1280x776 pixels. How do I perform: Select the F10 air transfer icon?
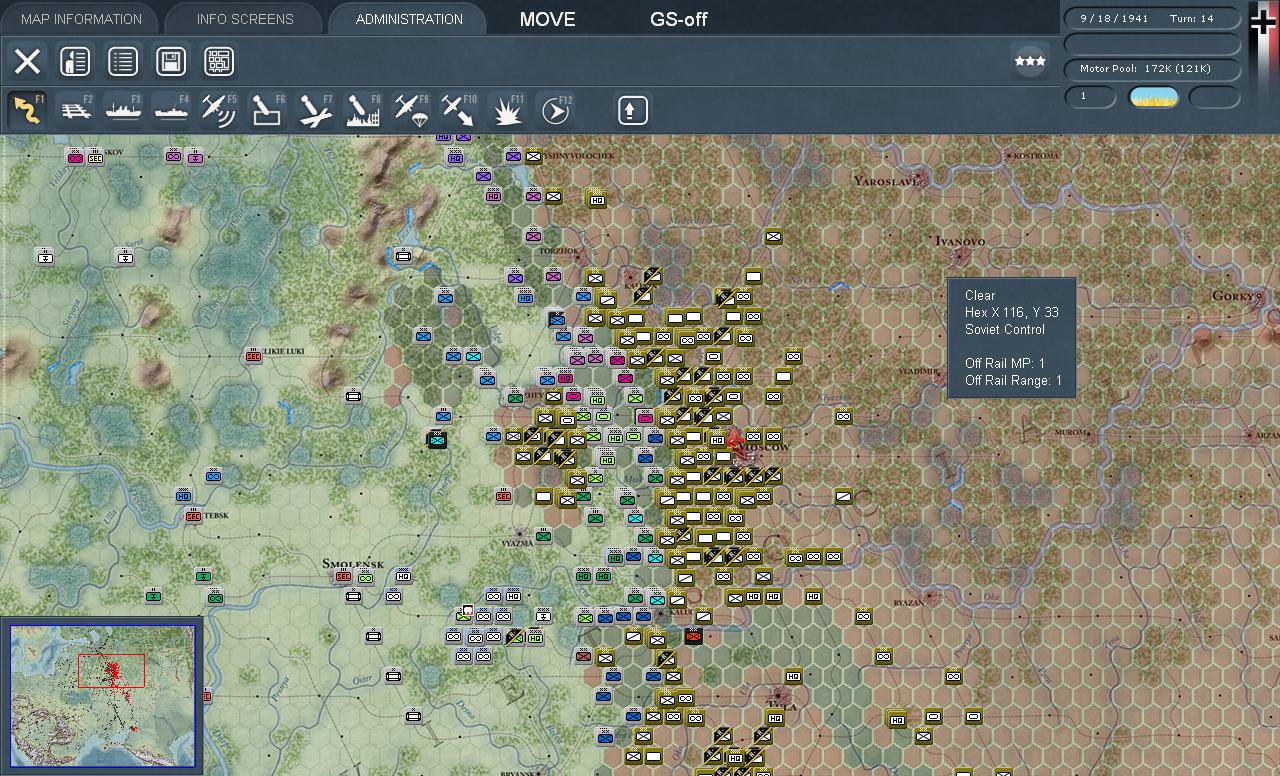[x=459, y=110]
